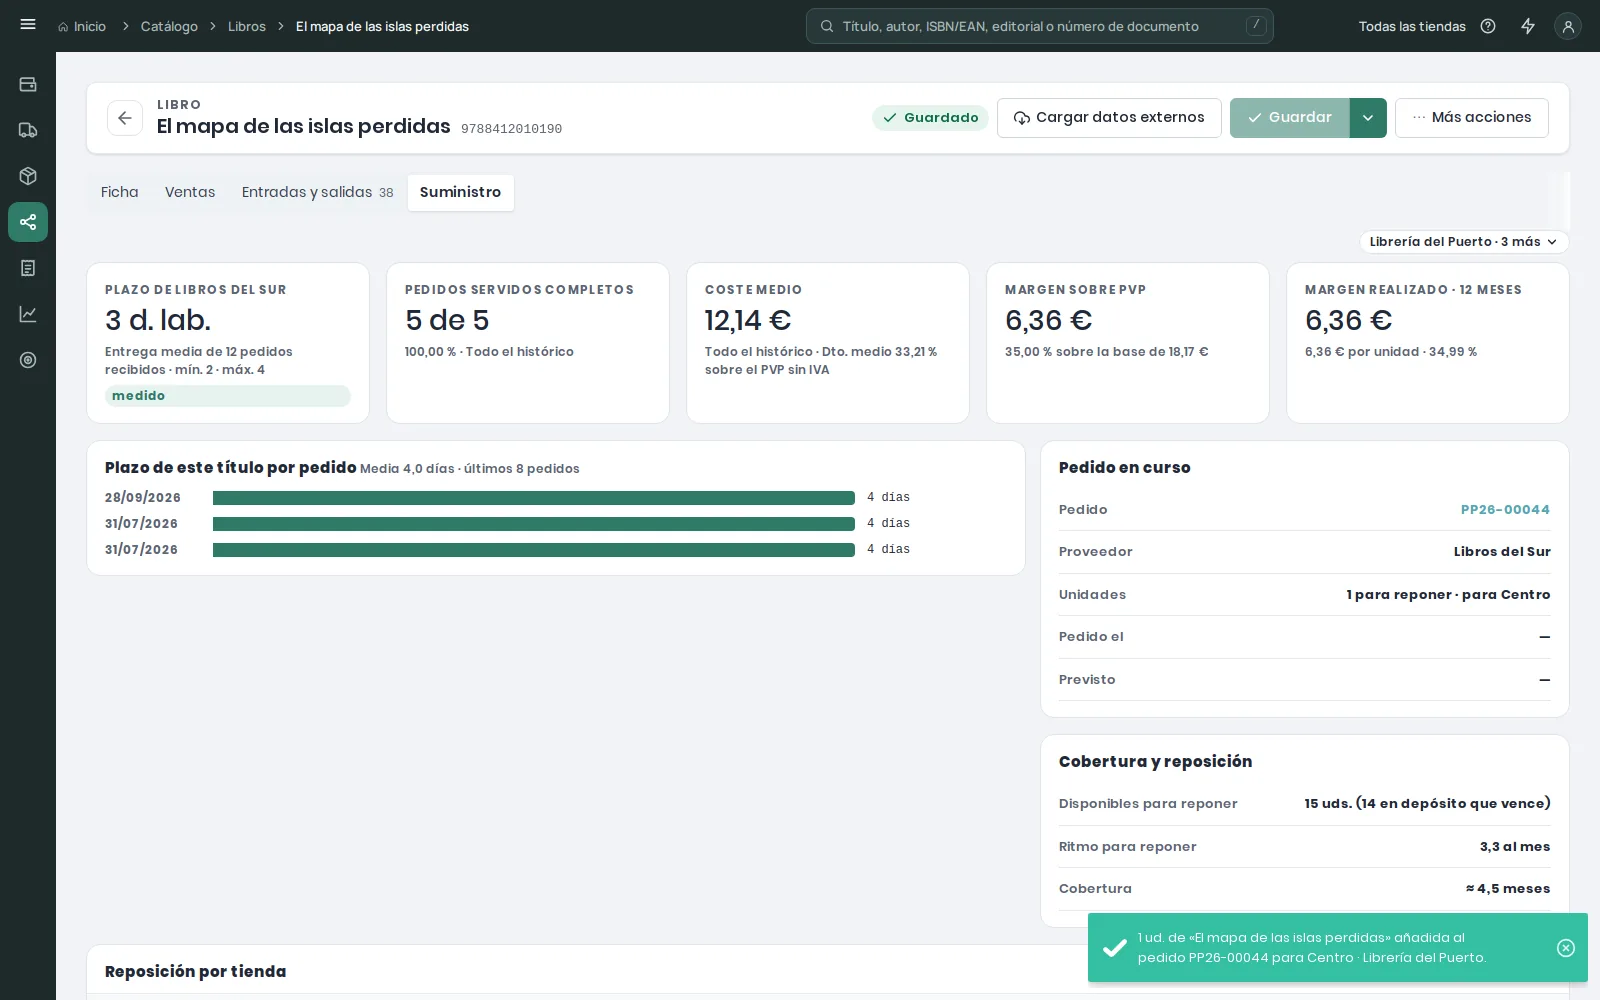Open the cash register sidebar icon
Image resolution: width=1600 pixels, height=1000 pixels.
pyautogui.click(x=28, y=84)
